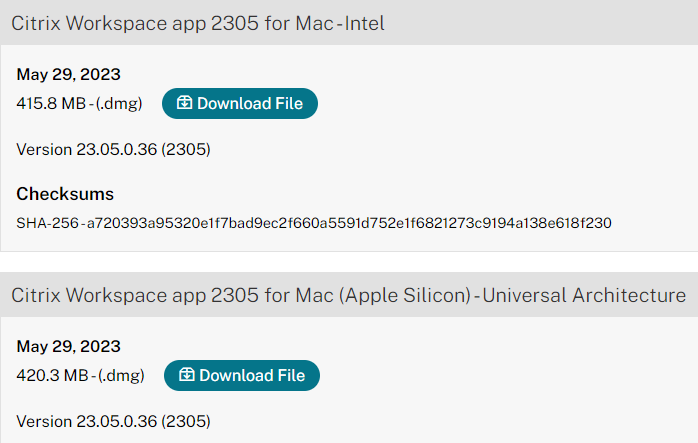Screen dimensions: 698x443
Task: Click the Download File button for Mac-Intel
Action: tap(239, 103)
